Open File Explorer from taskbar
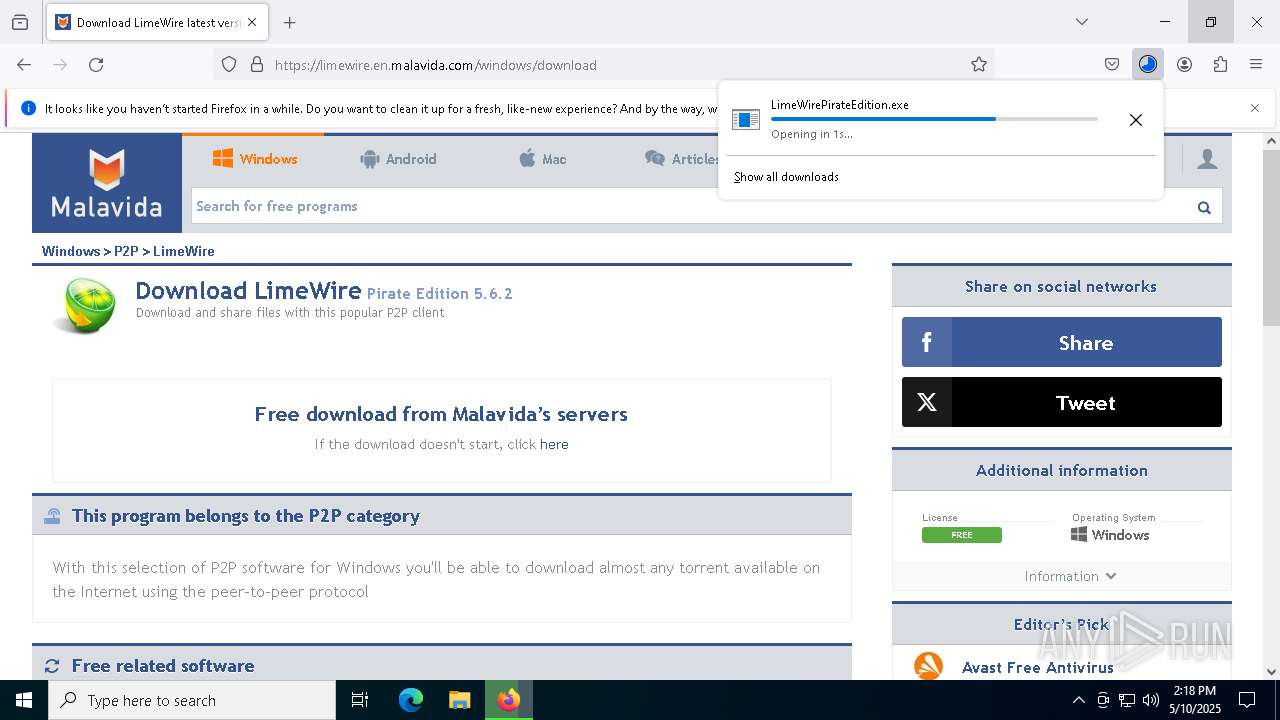 pos(459,700)
